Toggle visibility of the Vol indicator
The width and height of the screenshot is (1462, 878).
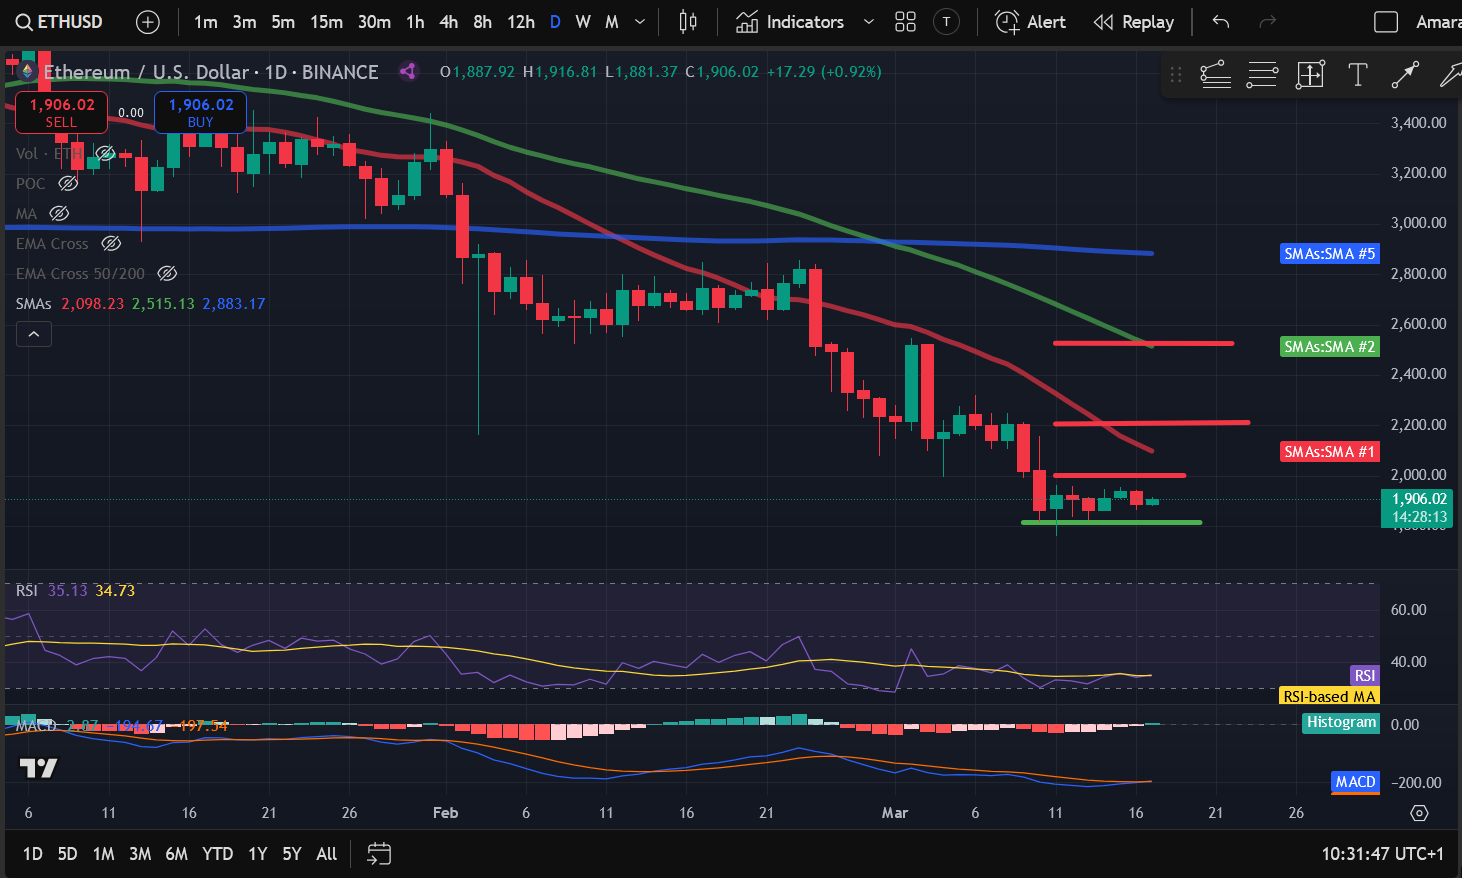(x=104, y=153)
